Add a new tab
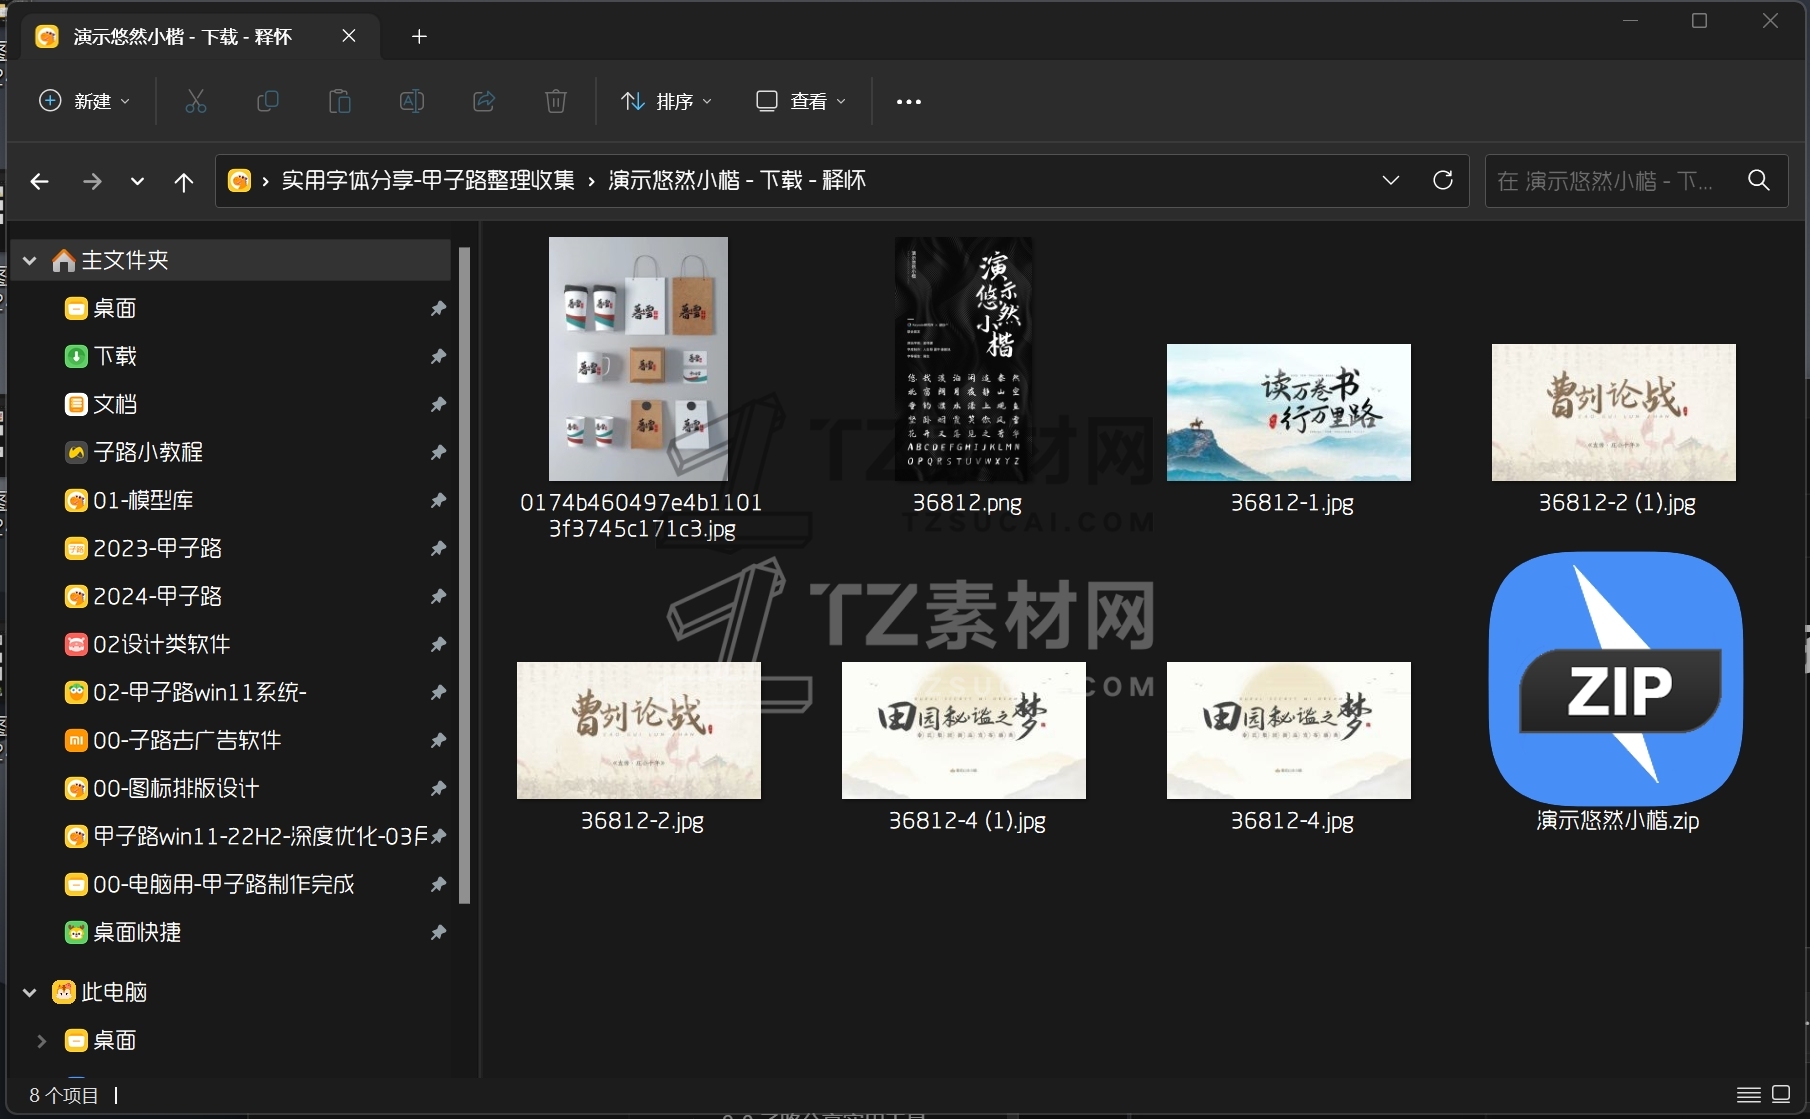Viewport: 1810px width, 1119px height. point(419,37)
